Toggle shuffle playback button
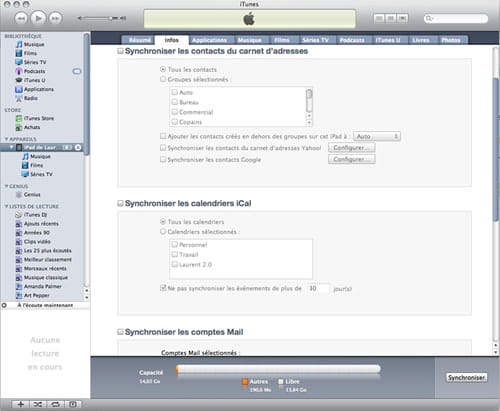The image size is (500, 411). point(38,404)
